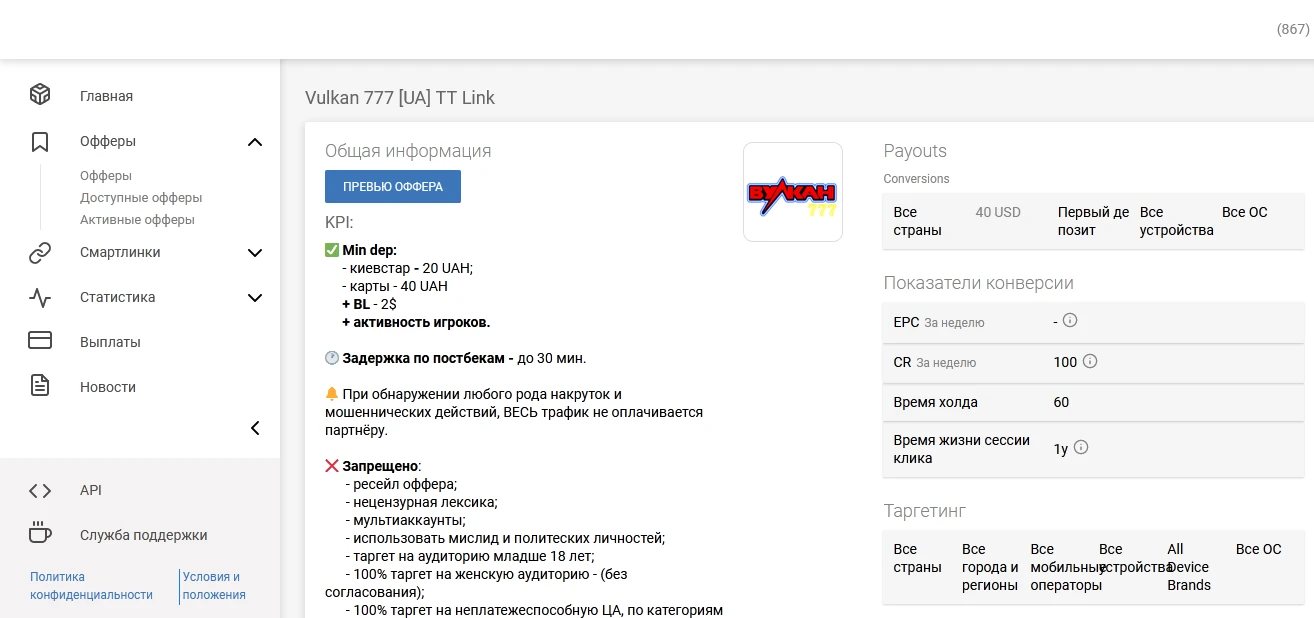
Task: Click the Время холда value 60
Action: (x=1061, y=402)
